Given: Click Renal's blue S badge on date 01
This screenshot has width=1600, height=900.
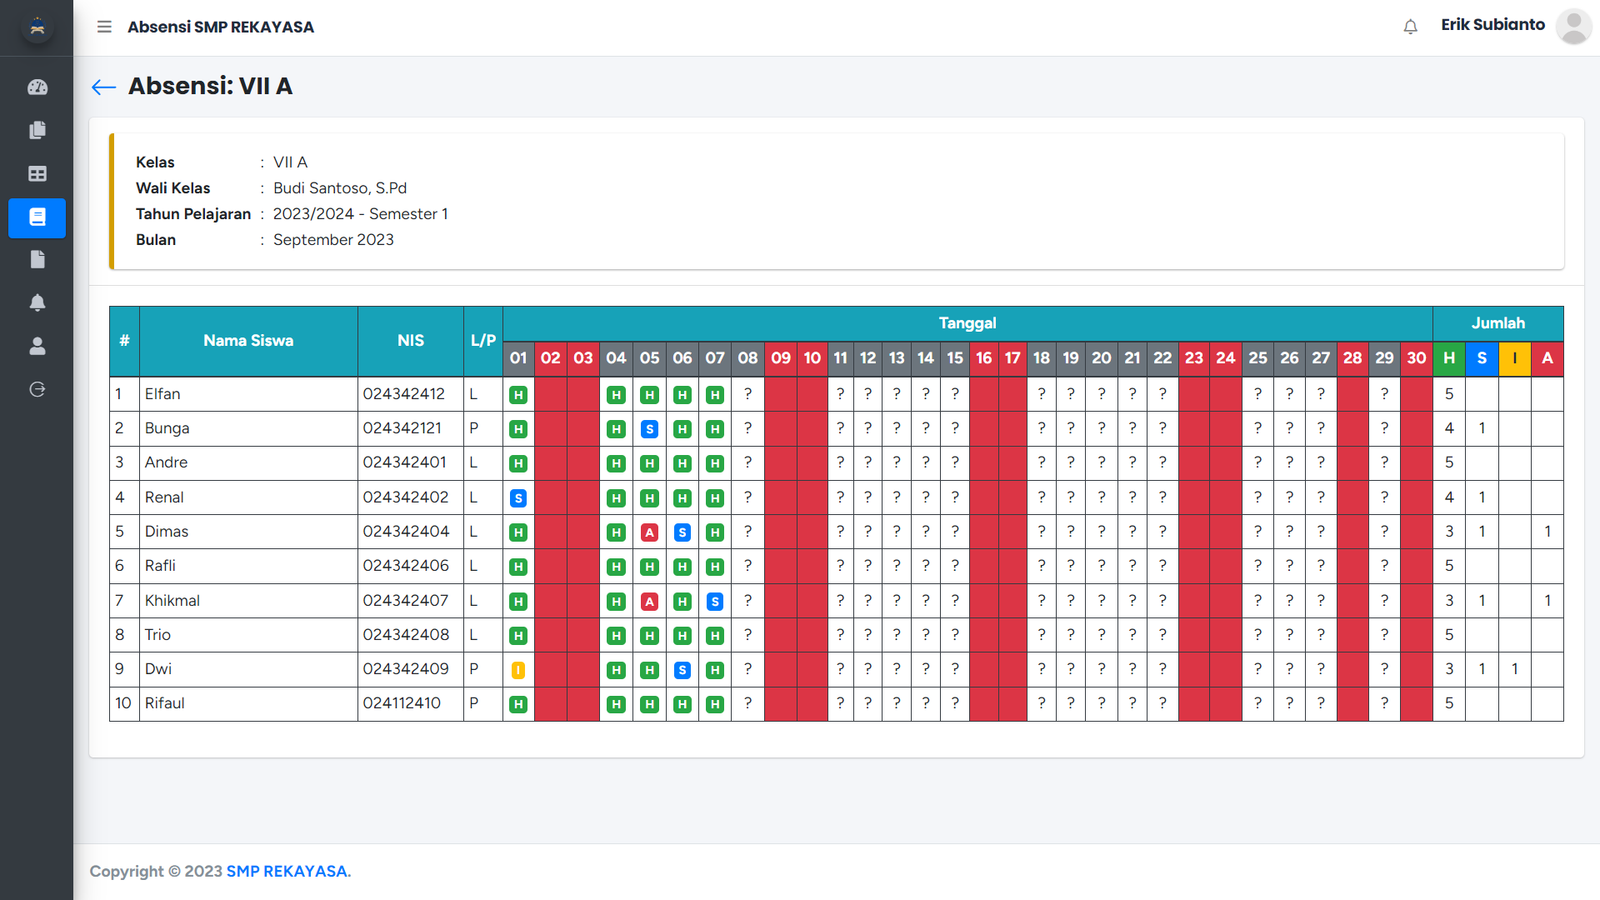Looking at the screenshot, I should point(518,498).
